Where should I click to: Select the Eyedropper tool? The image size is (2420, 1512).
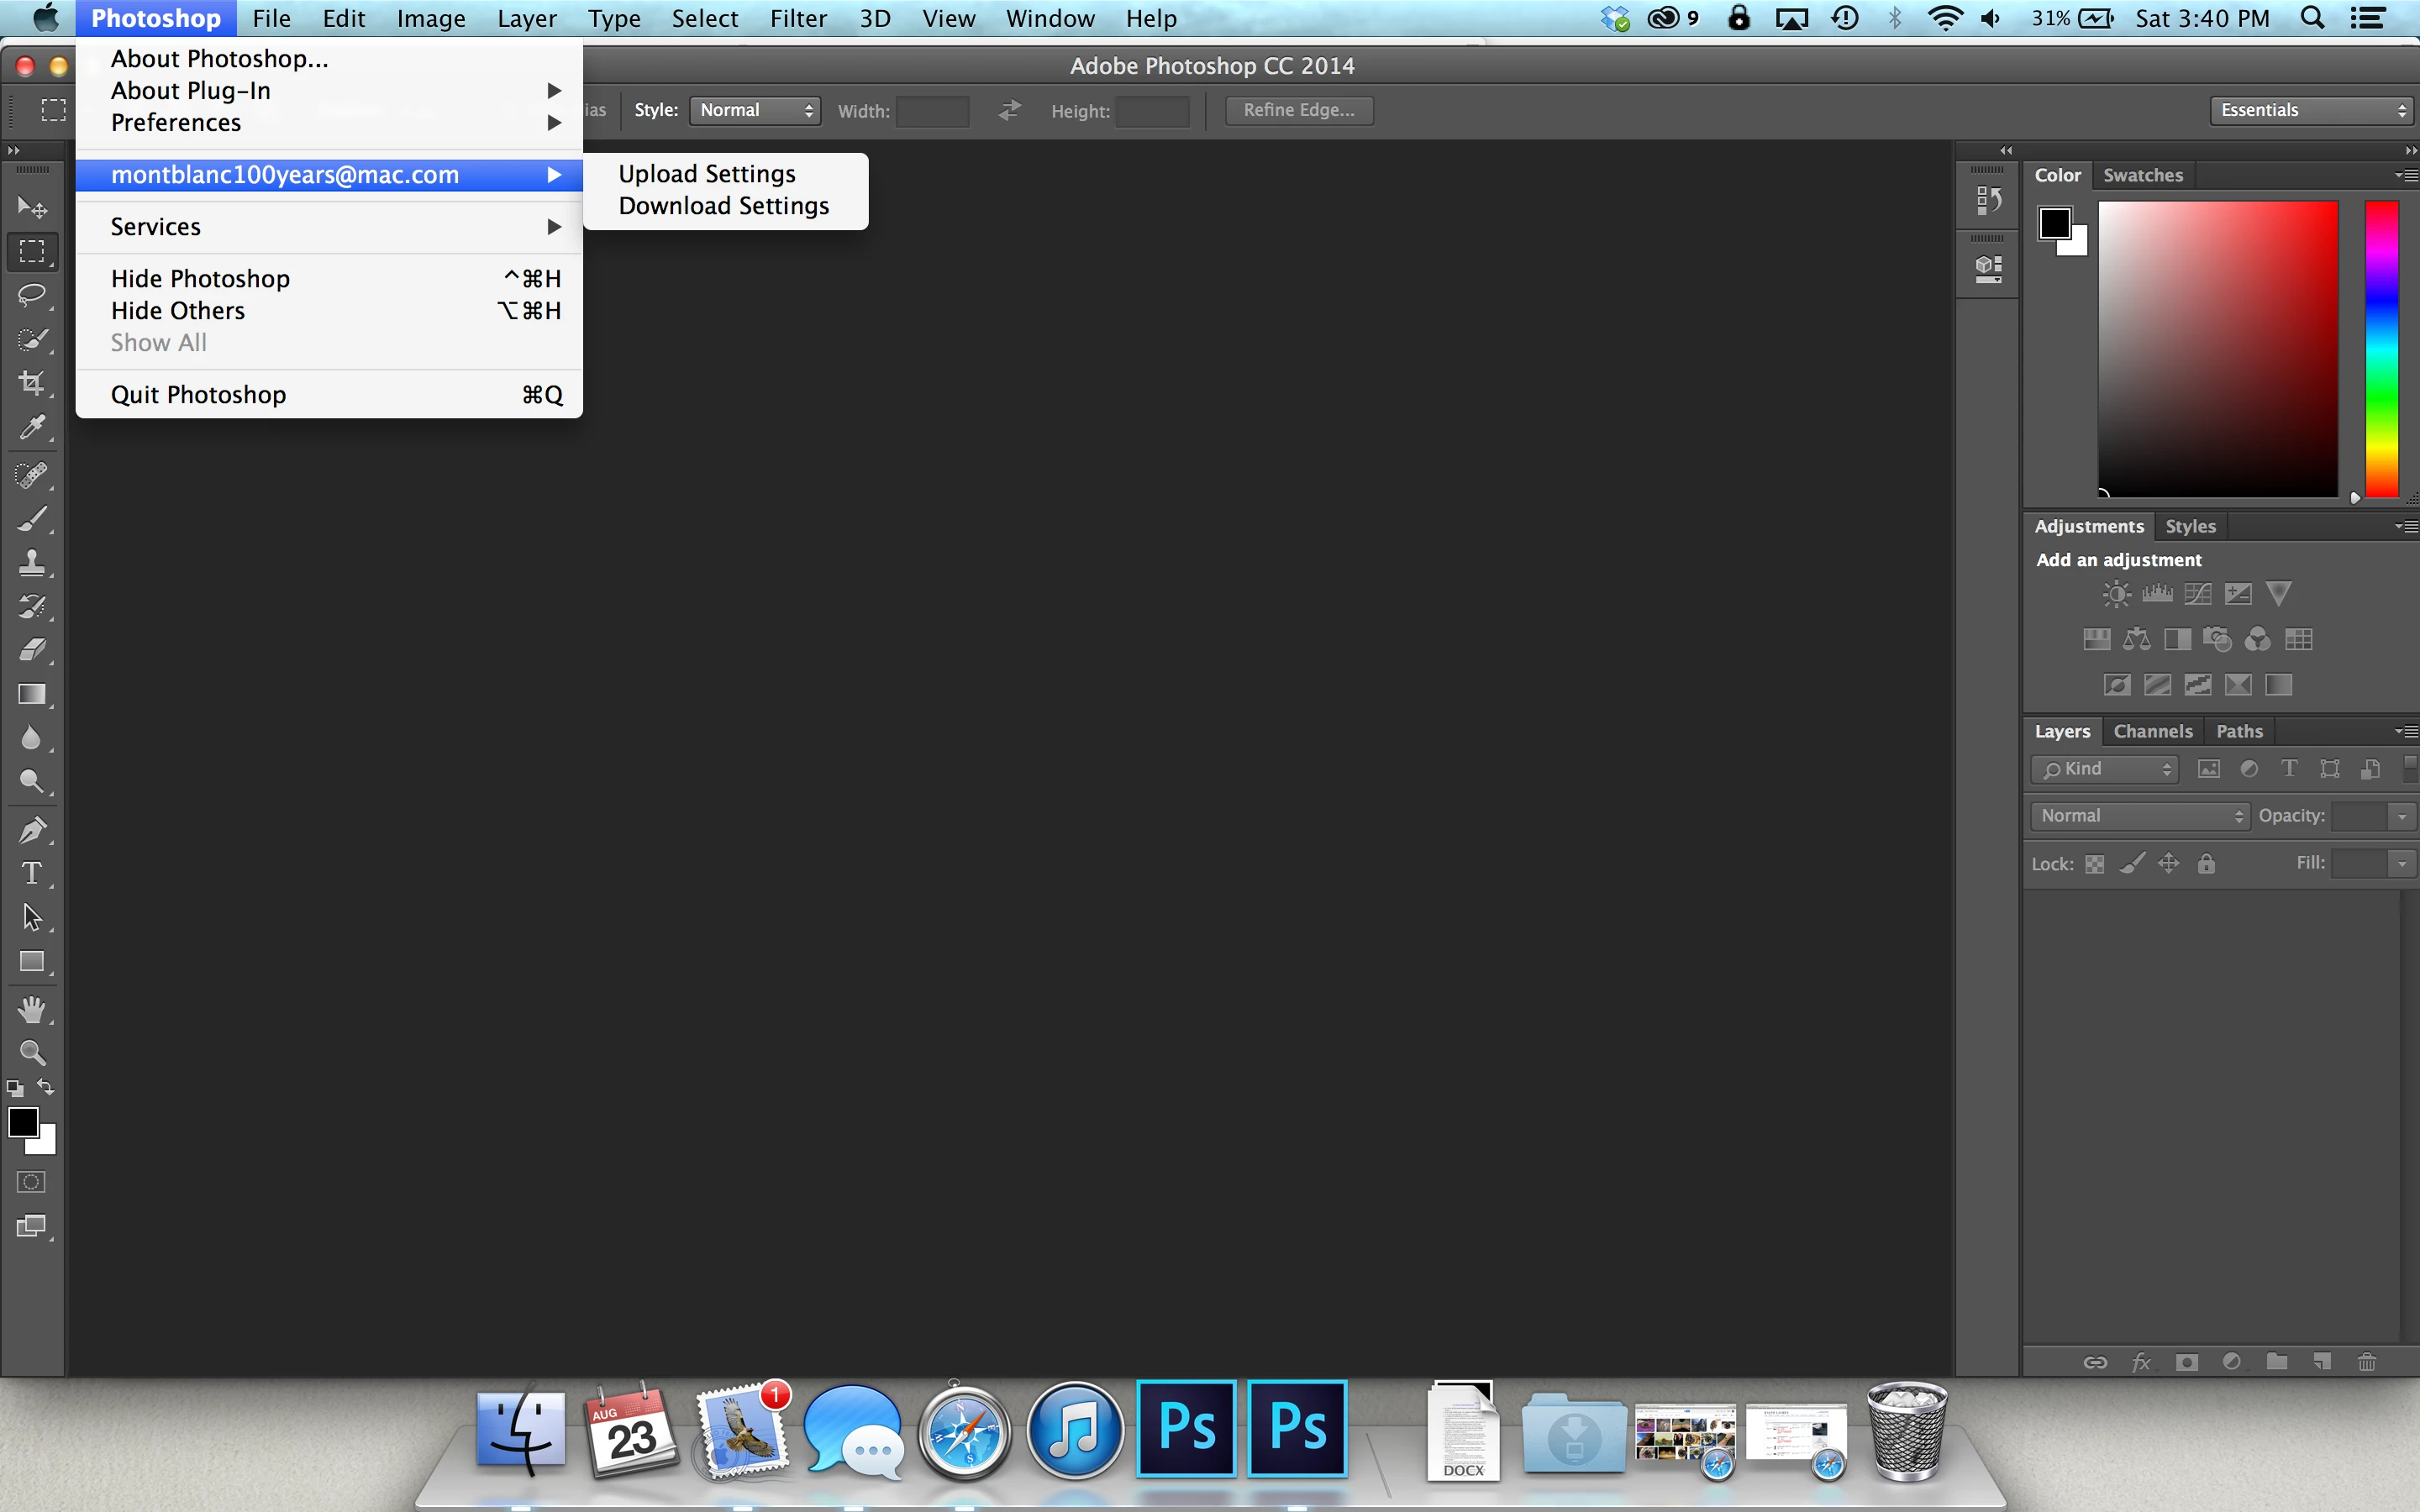pos(32,428)
